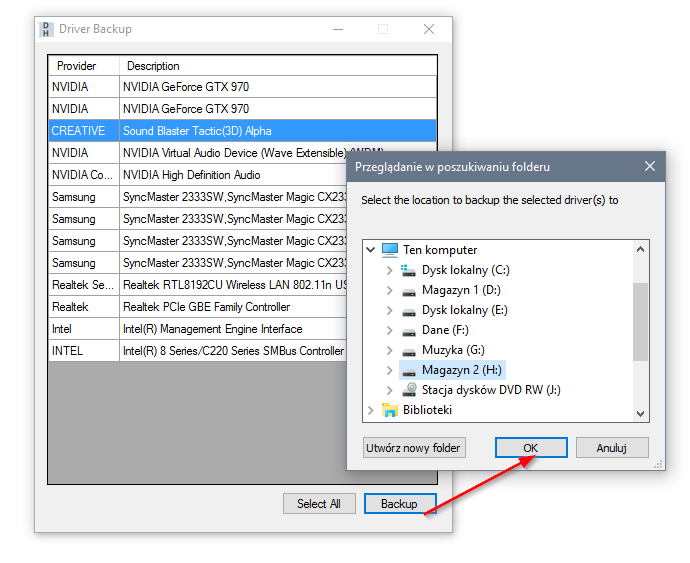Select Muzyka (G:) drive

coord(453,350)
